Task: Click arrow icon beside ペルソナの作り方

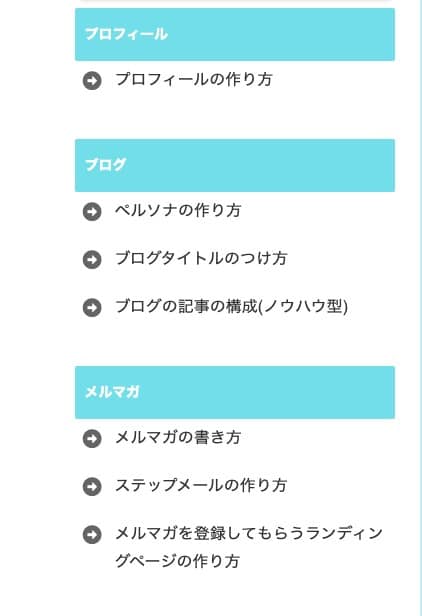Action: pos(92,212)
